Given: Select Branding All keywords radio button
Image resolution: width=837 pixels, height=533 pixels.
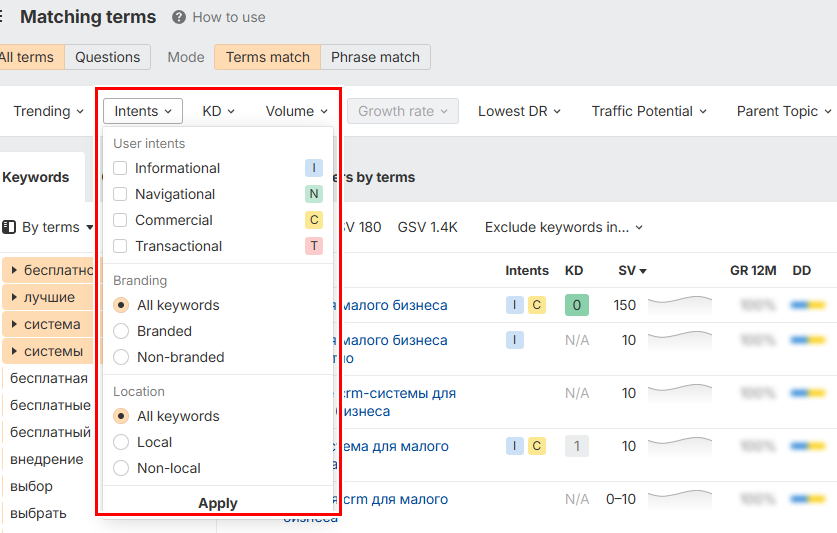Looking at the screenshot, I should (x=121, y=305).
